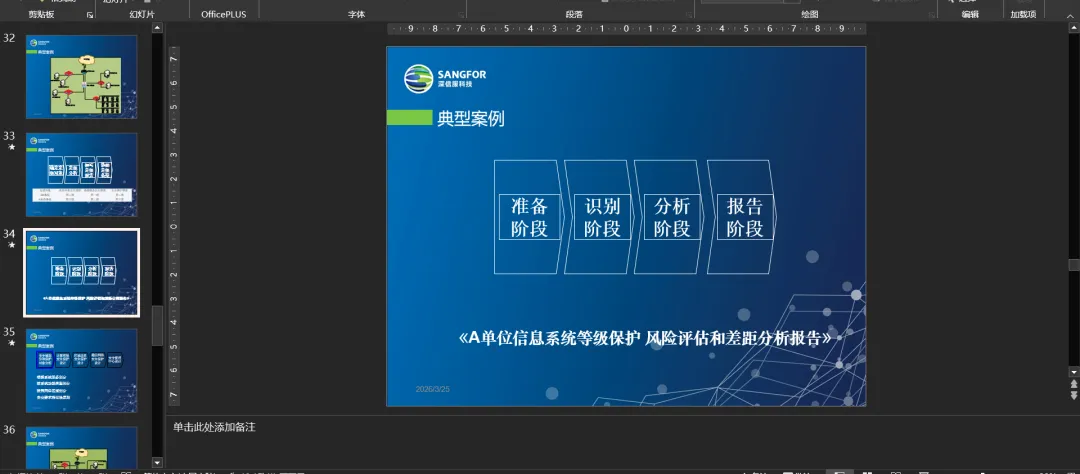Viewport: 1080px width, 474px height.
Task: Click the animation star beside slide 33
Action: click(x=10, y=147)
